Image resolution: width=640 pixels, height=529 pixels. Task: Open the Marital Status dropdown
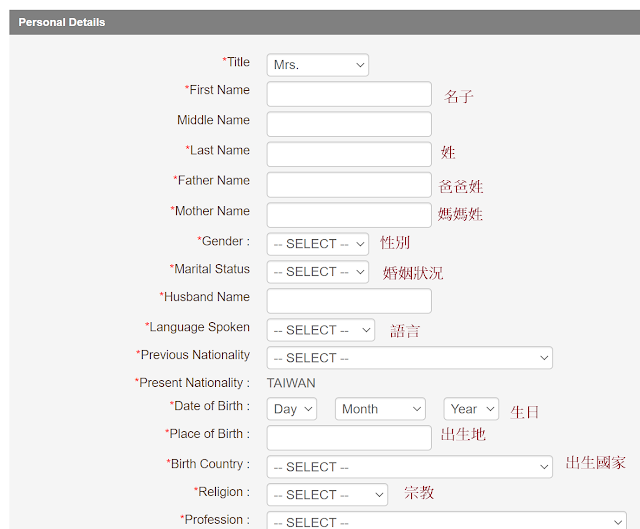click(318, 272)
